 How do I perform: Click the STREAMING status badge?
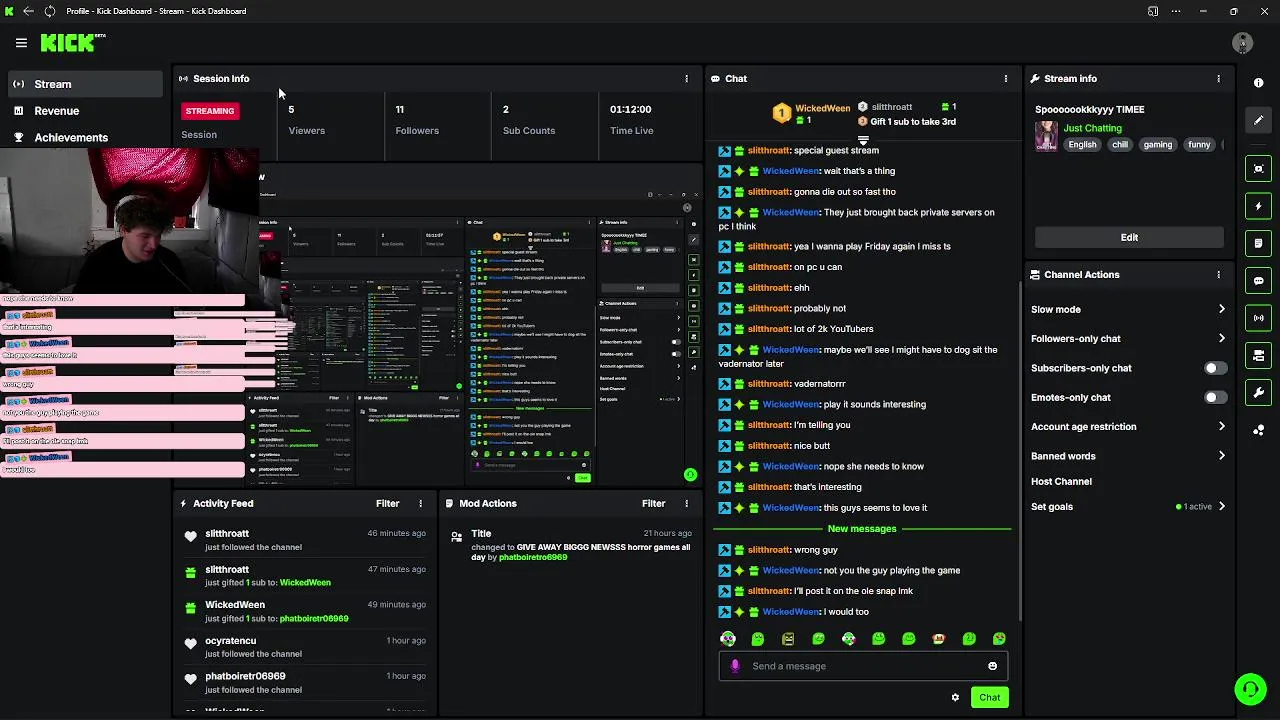coord(210,111)
